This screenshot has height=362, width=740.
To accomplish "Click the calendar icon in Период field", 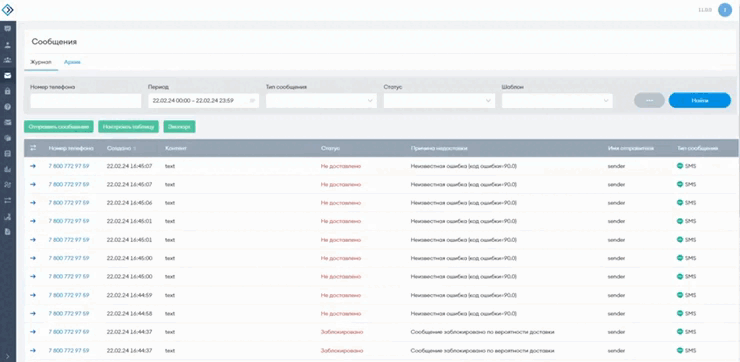I will [x=252, y=101].
